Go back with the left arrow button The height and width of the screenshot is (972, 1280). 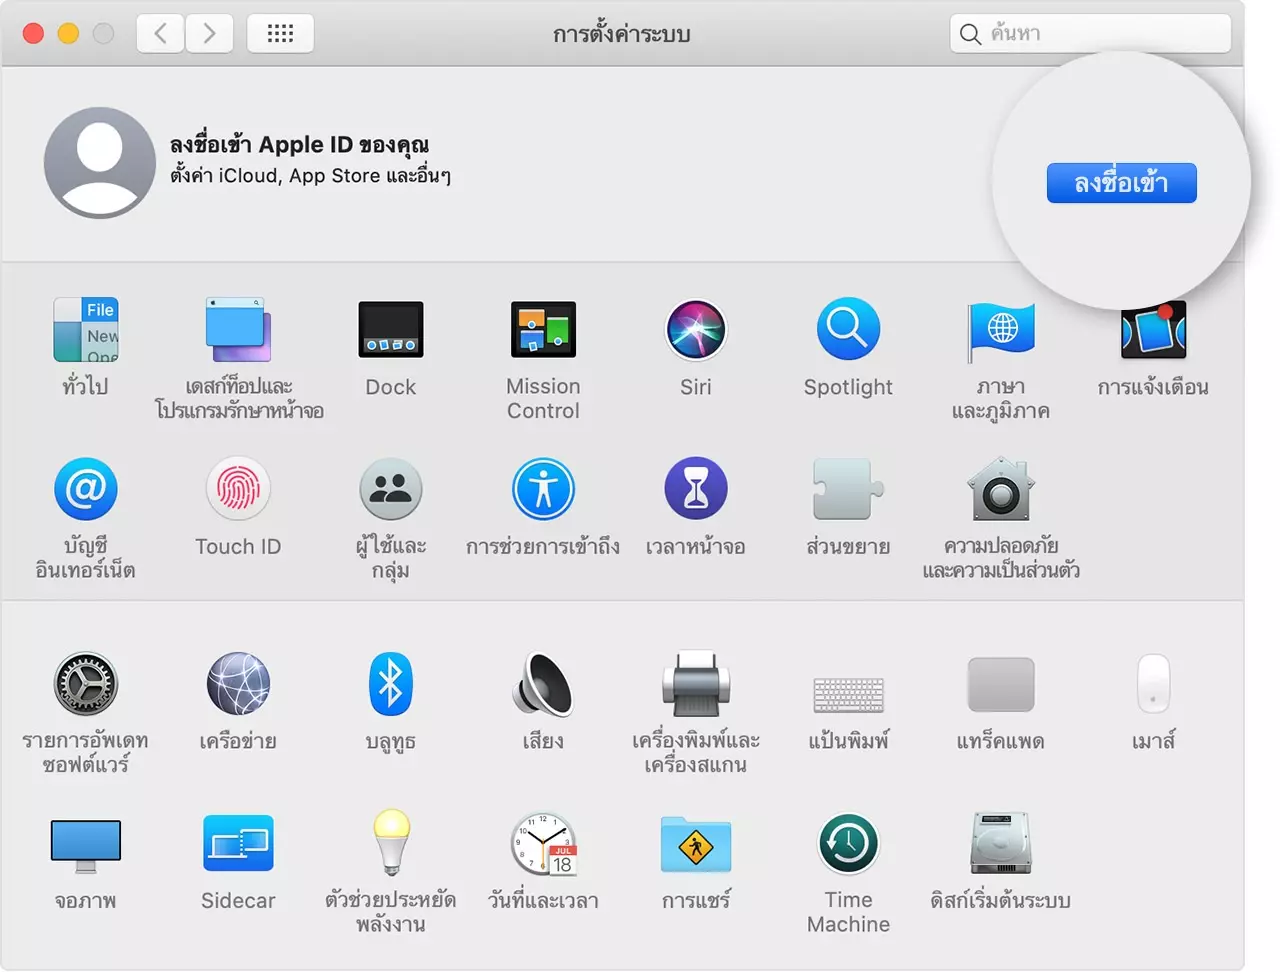tap(160, 33)
